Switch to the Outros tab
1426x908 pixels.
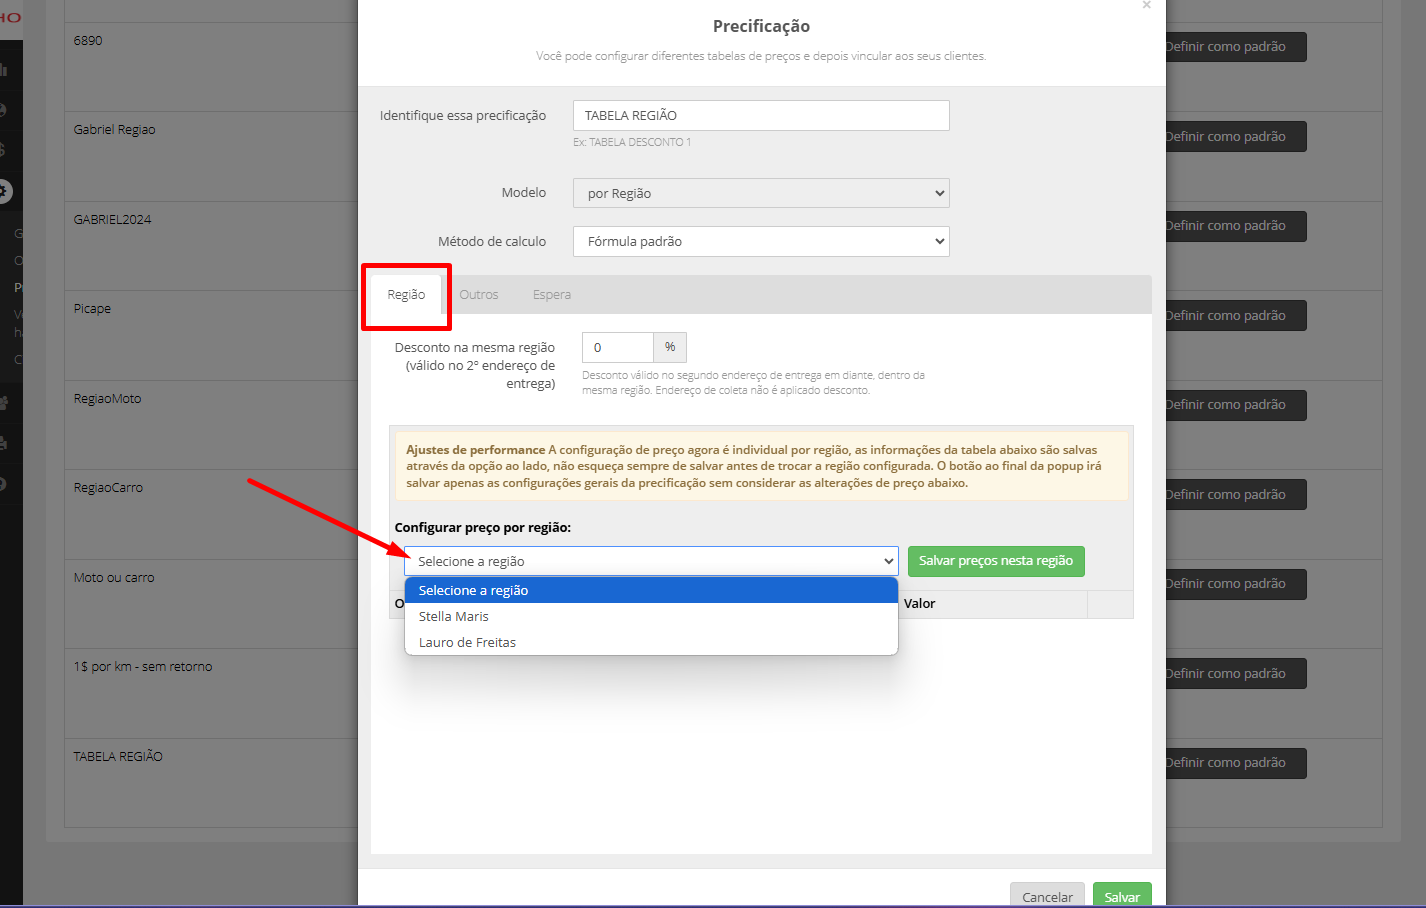(x=479, y=295)
